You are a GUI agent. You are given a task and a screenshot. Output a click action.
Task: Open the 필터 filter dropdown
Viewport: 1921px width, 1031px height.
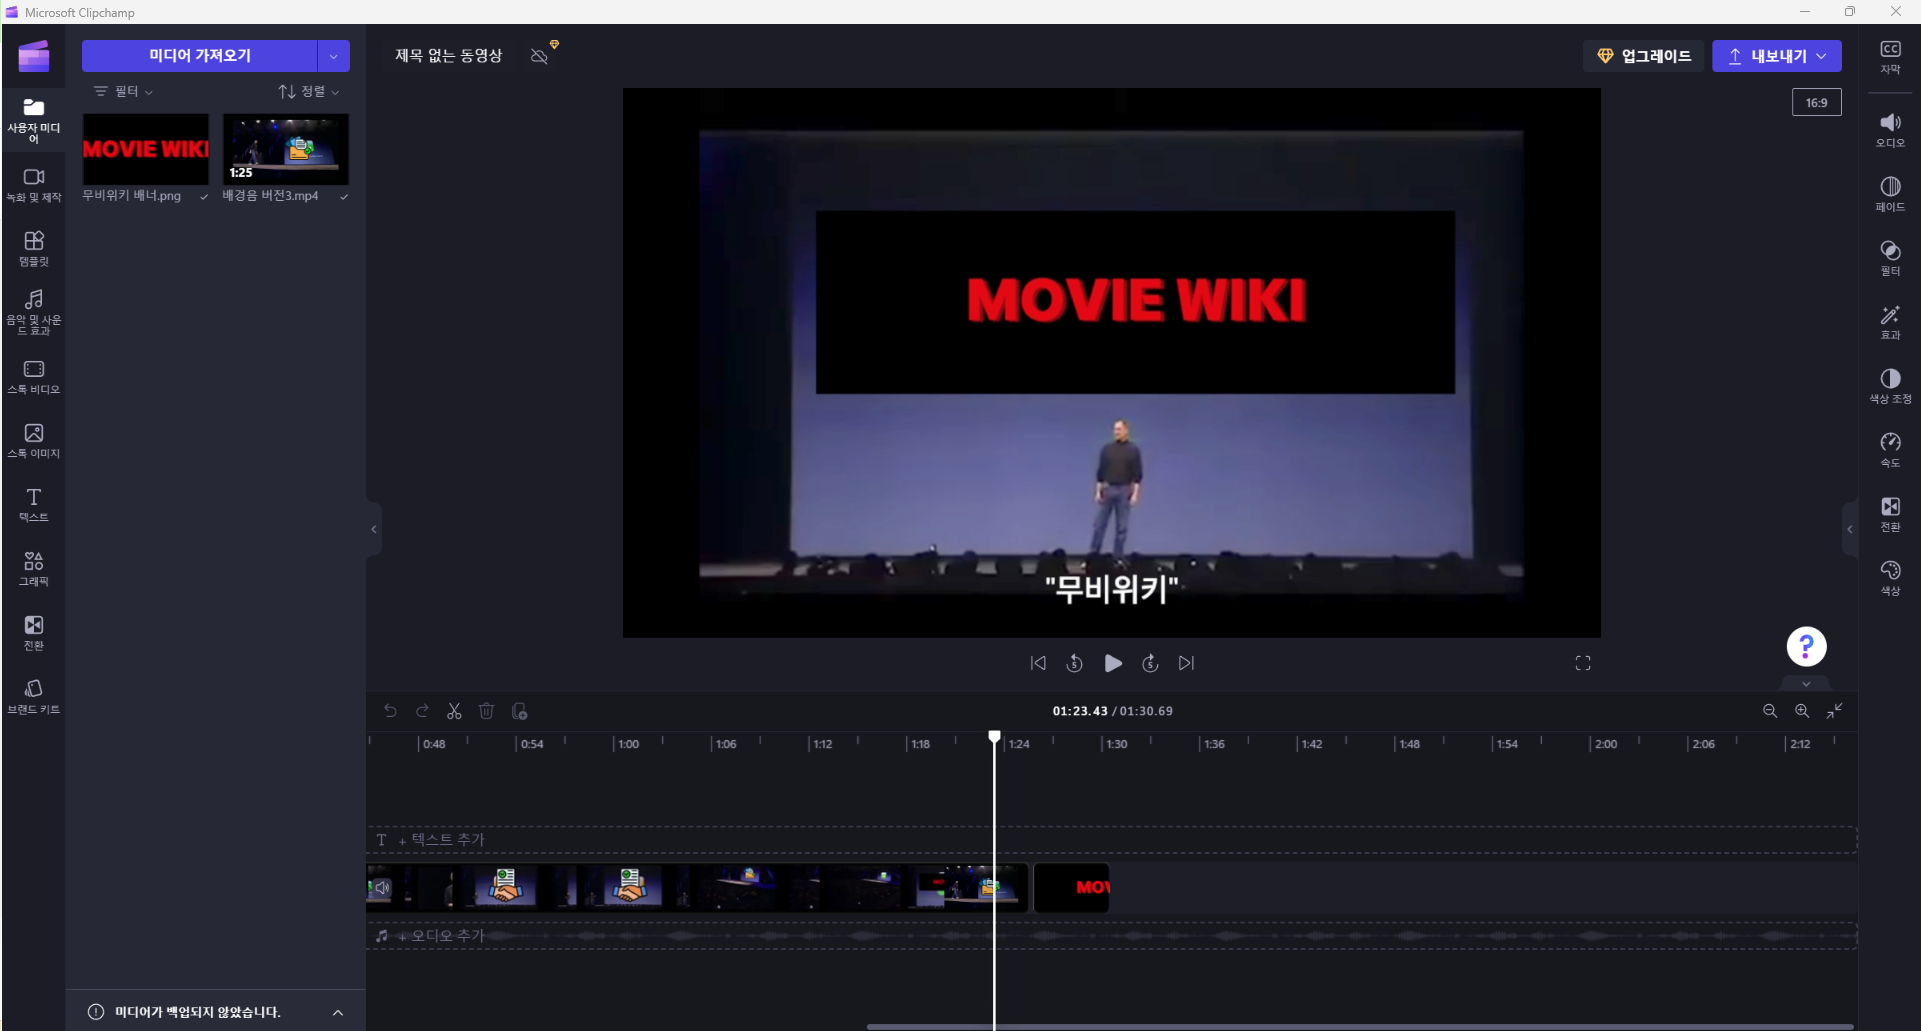(x=124, y=91)
